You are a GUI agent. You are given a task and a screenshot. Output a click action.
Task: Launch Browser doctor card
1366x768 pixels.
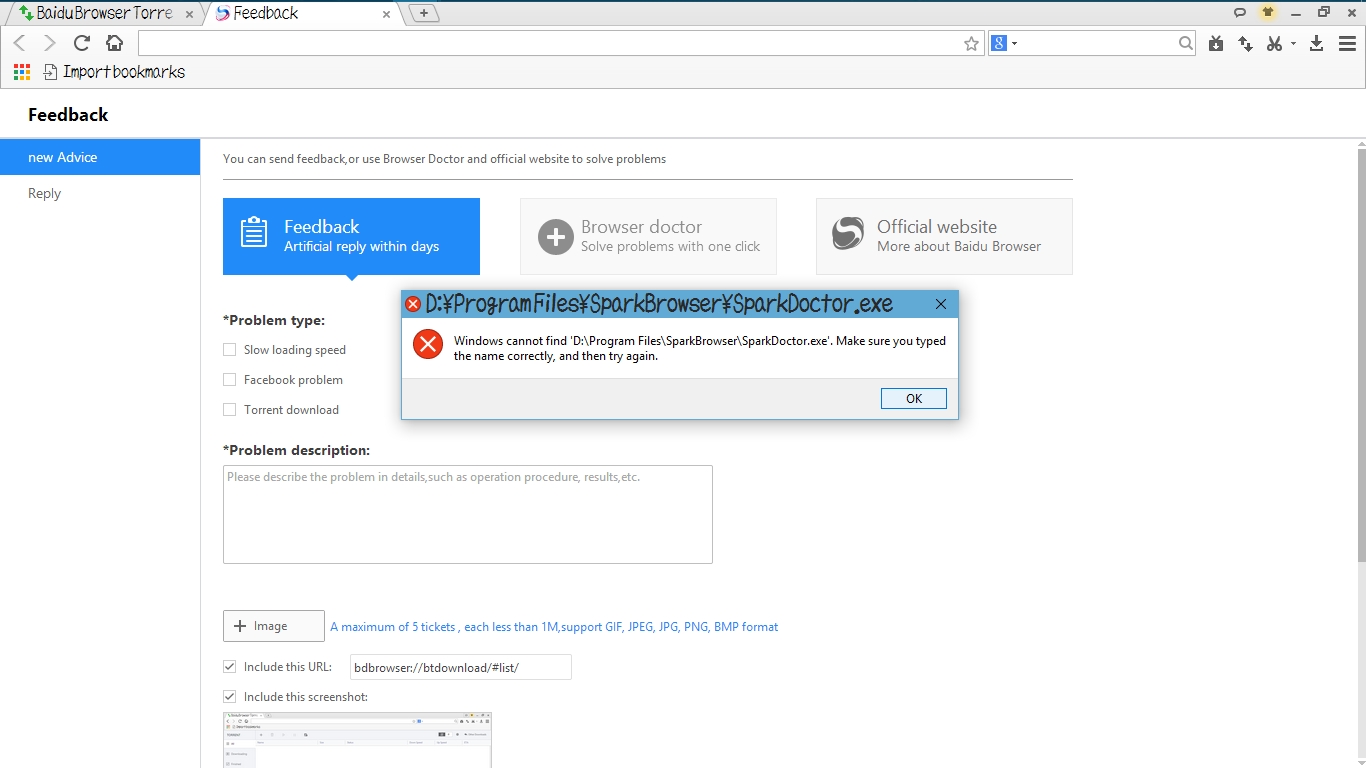point(648,236)
